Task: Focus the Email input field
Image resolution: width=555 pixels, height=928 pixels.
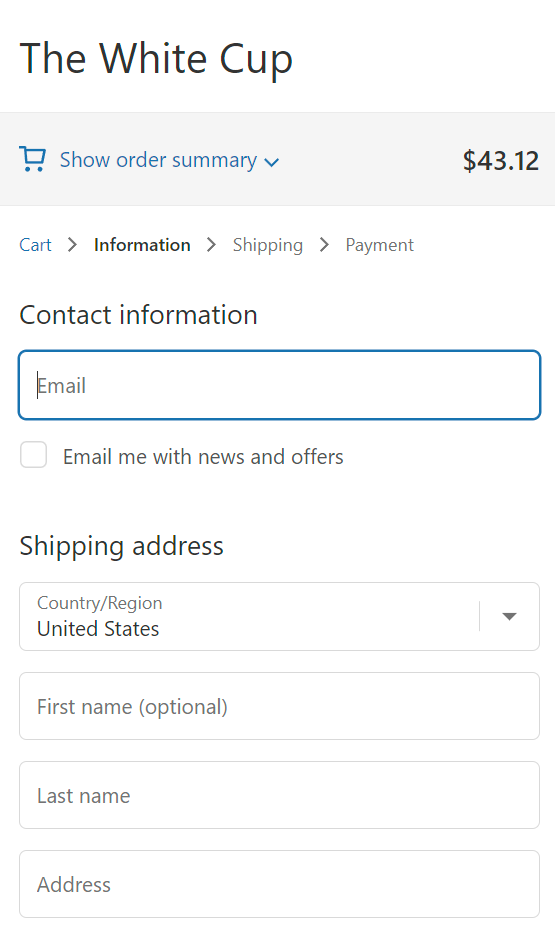Action: (x=279, y=385)
